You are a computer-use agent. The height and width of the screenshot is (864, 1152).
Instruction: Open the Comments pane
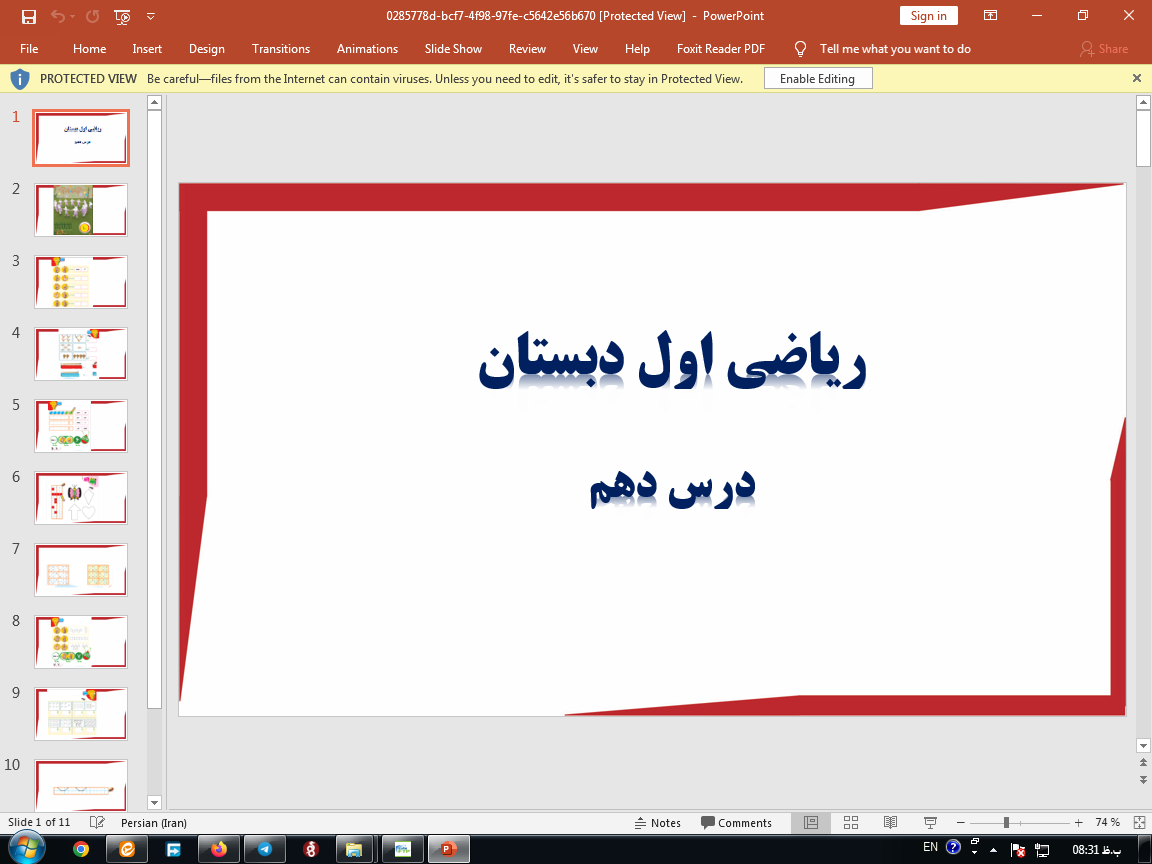737,822
